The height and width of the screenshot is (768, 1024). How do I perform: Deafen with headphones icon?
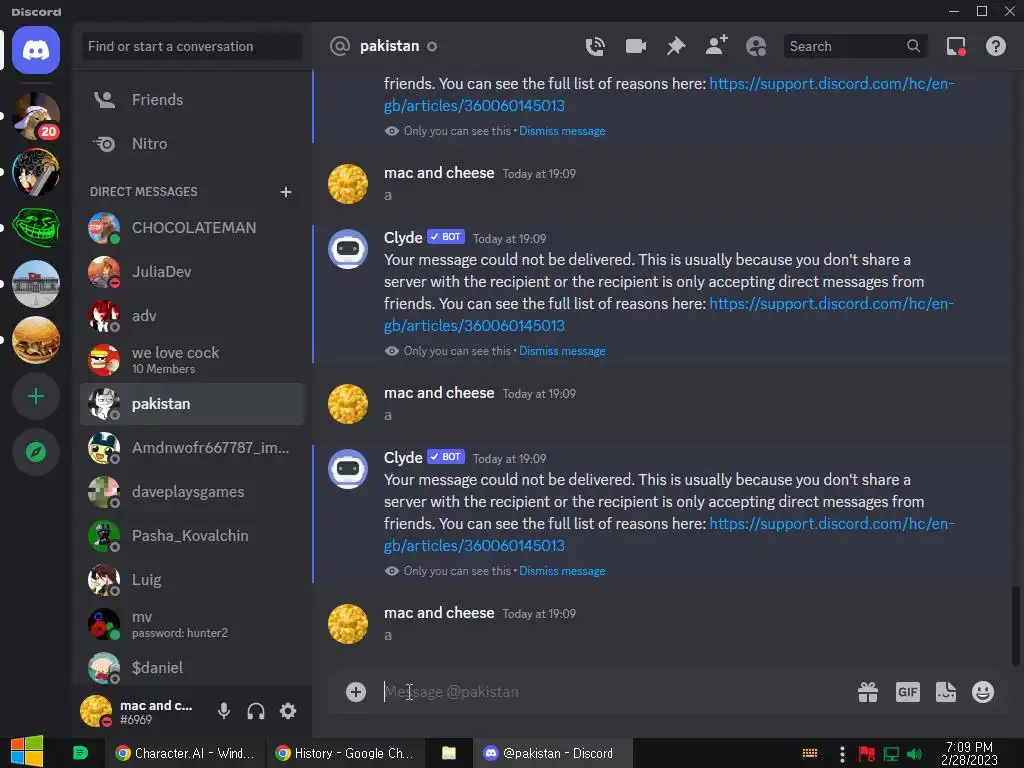pyautogui.click(x=256, y=711)
